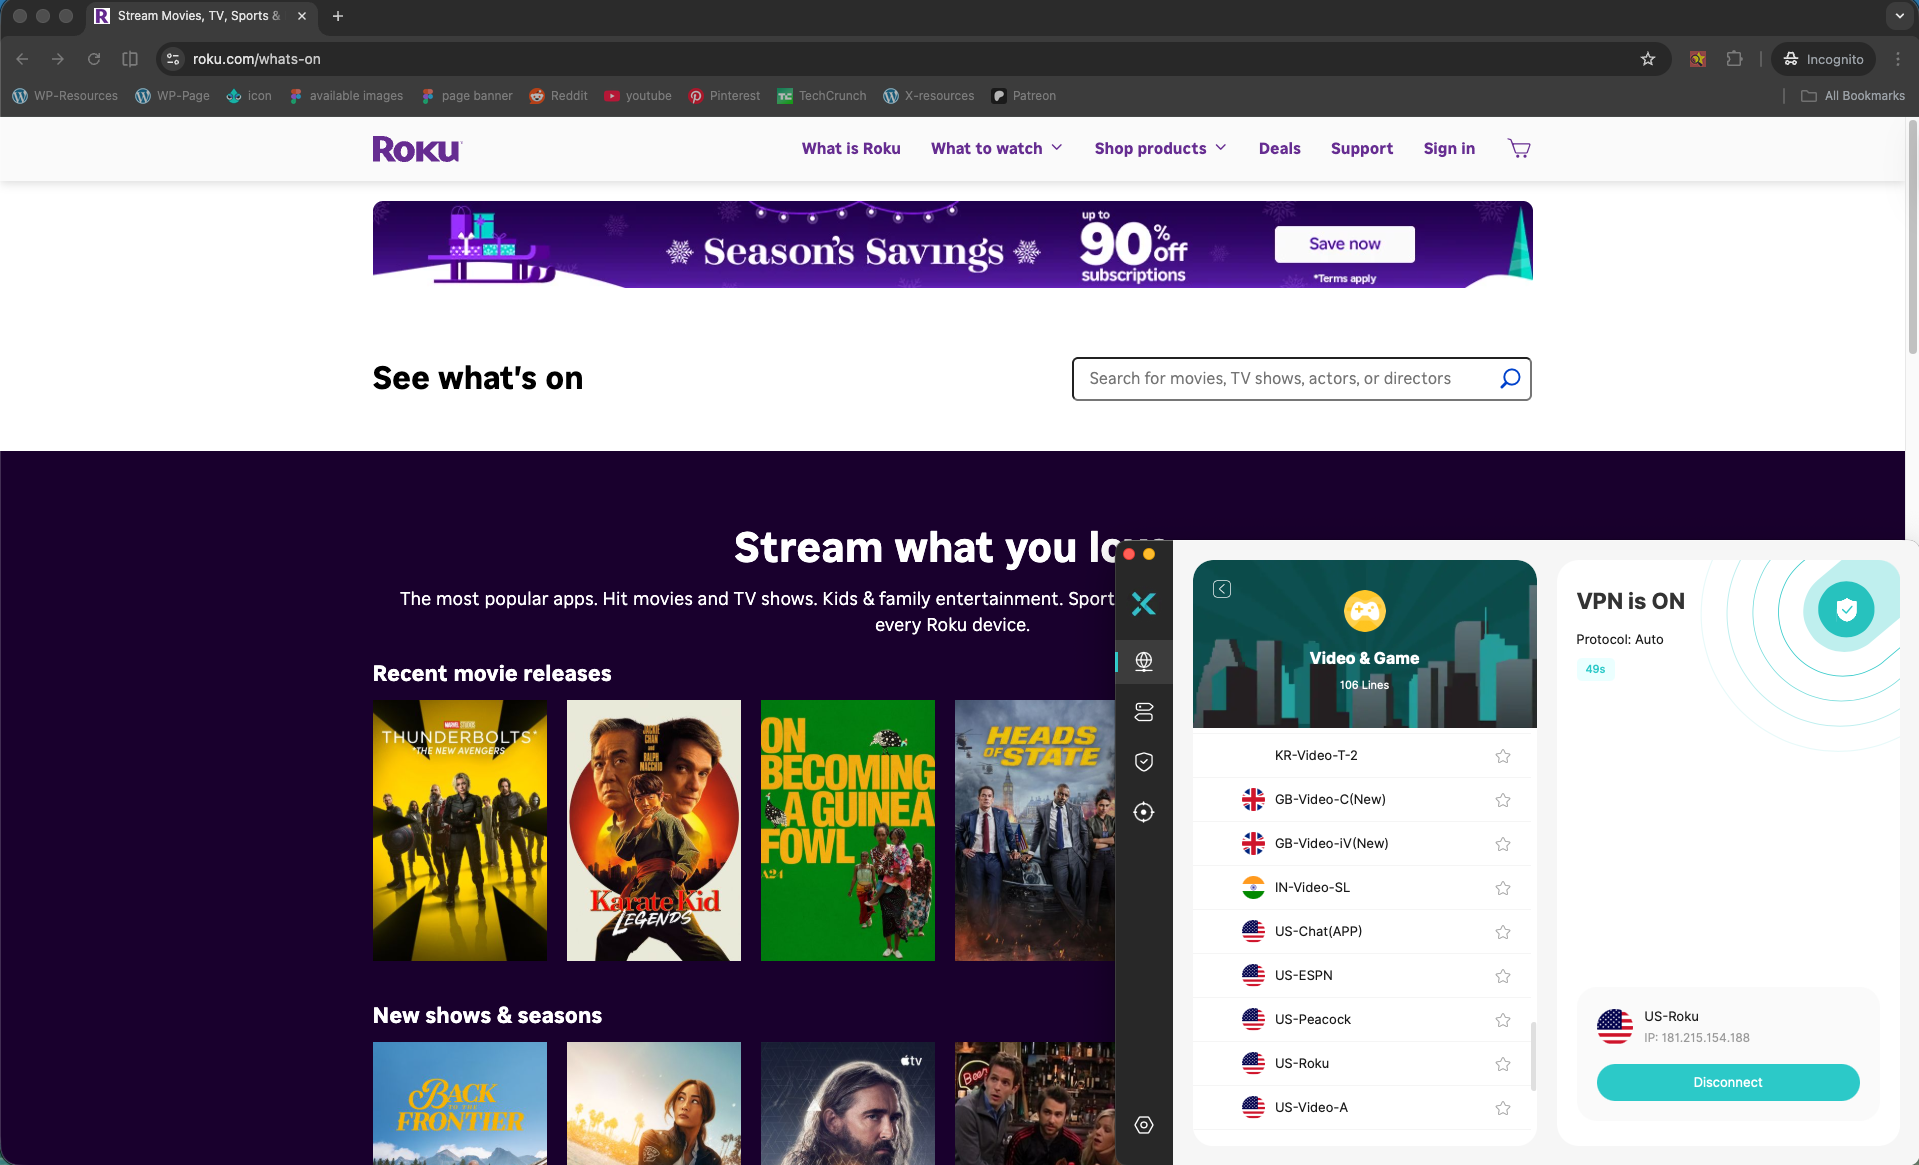Open the Shop products dropdown
Viewport: 1919px width, 1165px height.
(1159, 148)
